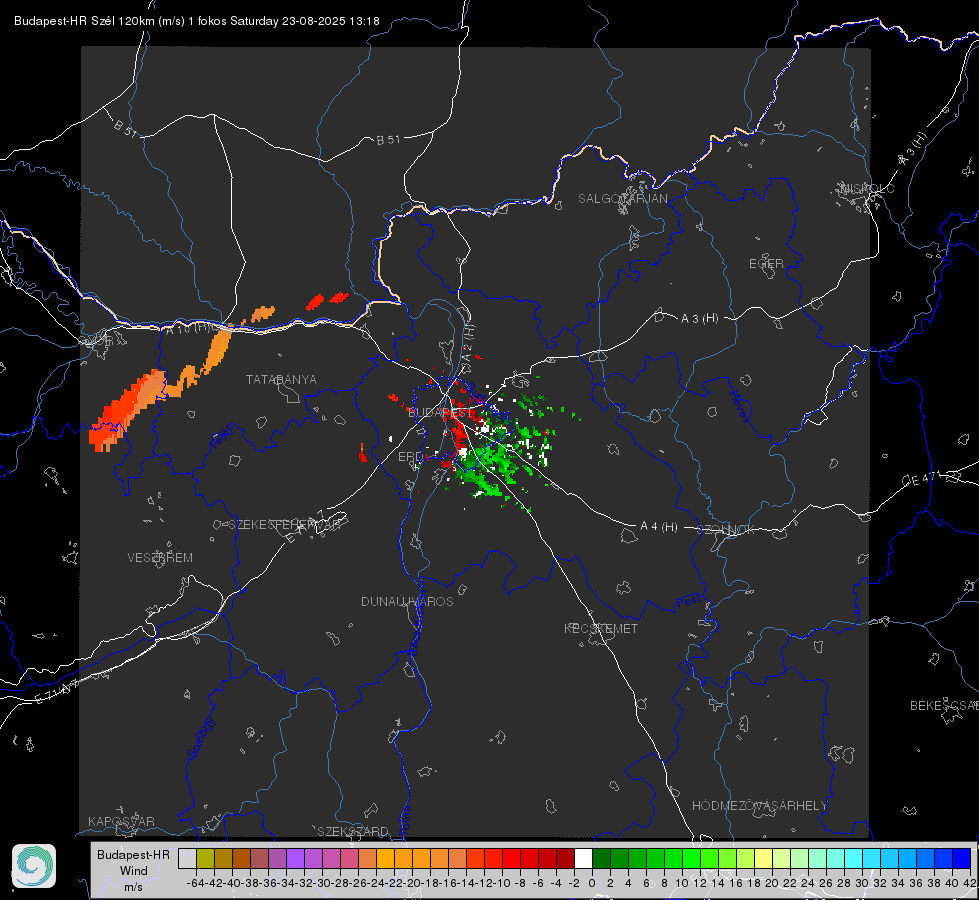
Task: Click the MISKOLC city label
Action: (867, 188)
